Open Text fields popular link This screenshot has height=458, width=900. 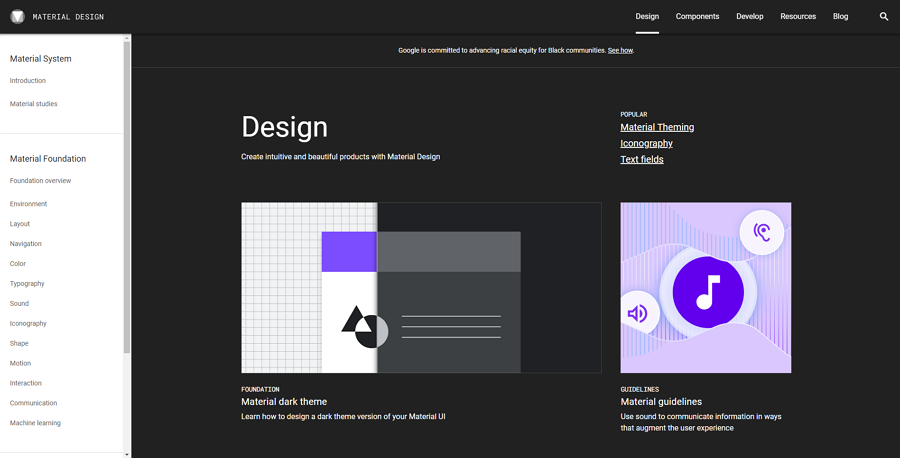(x=642, y=160)
